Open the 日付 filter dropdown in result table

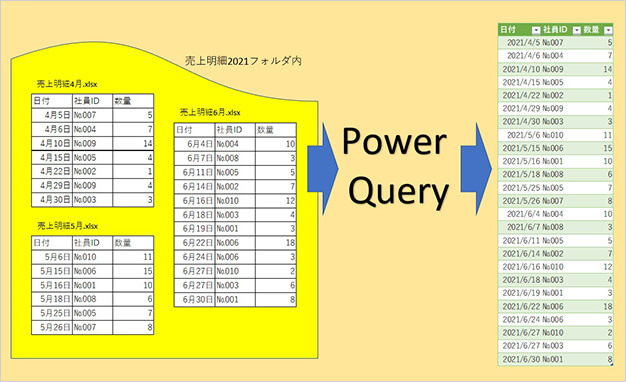[536, 30]
